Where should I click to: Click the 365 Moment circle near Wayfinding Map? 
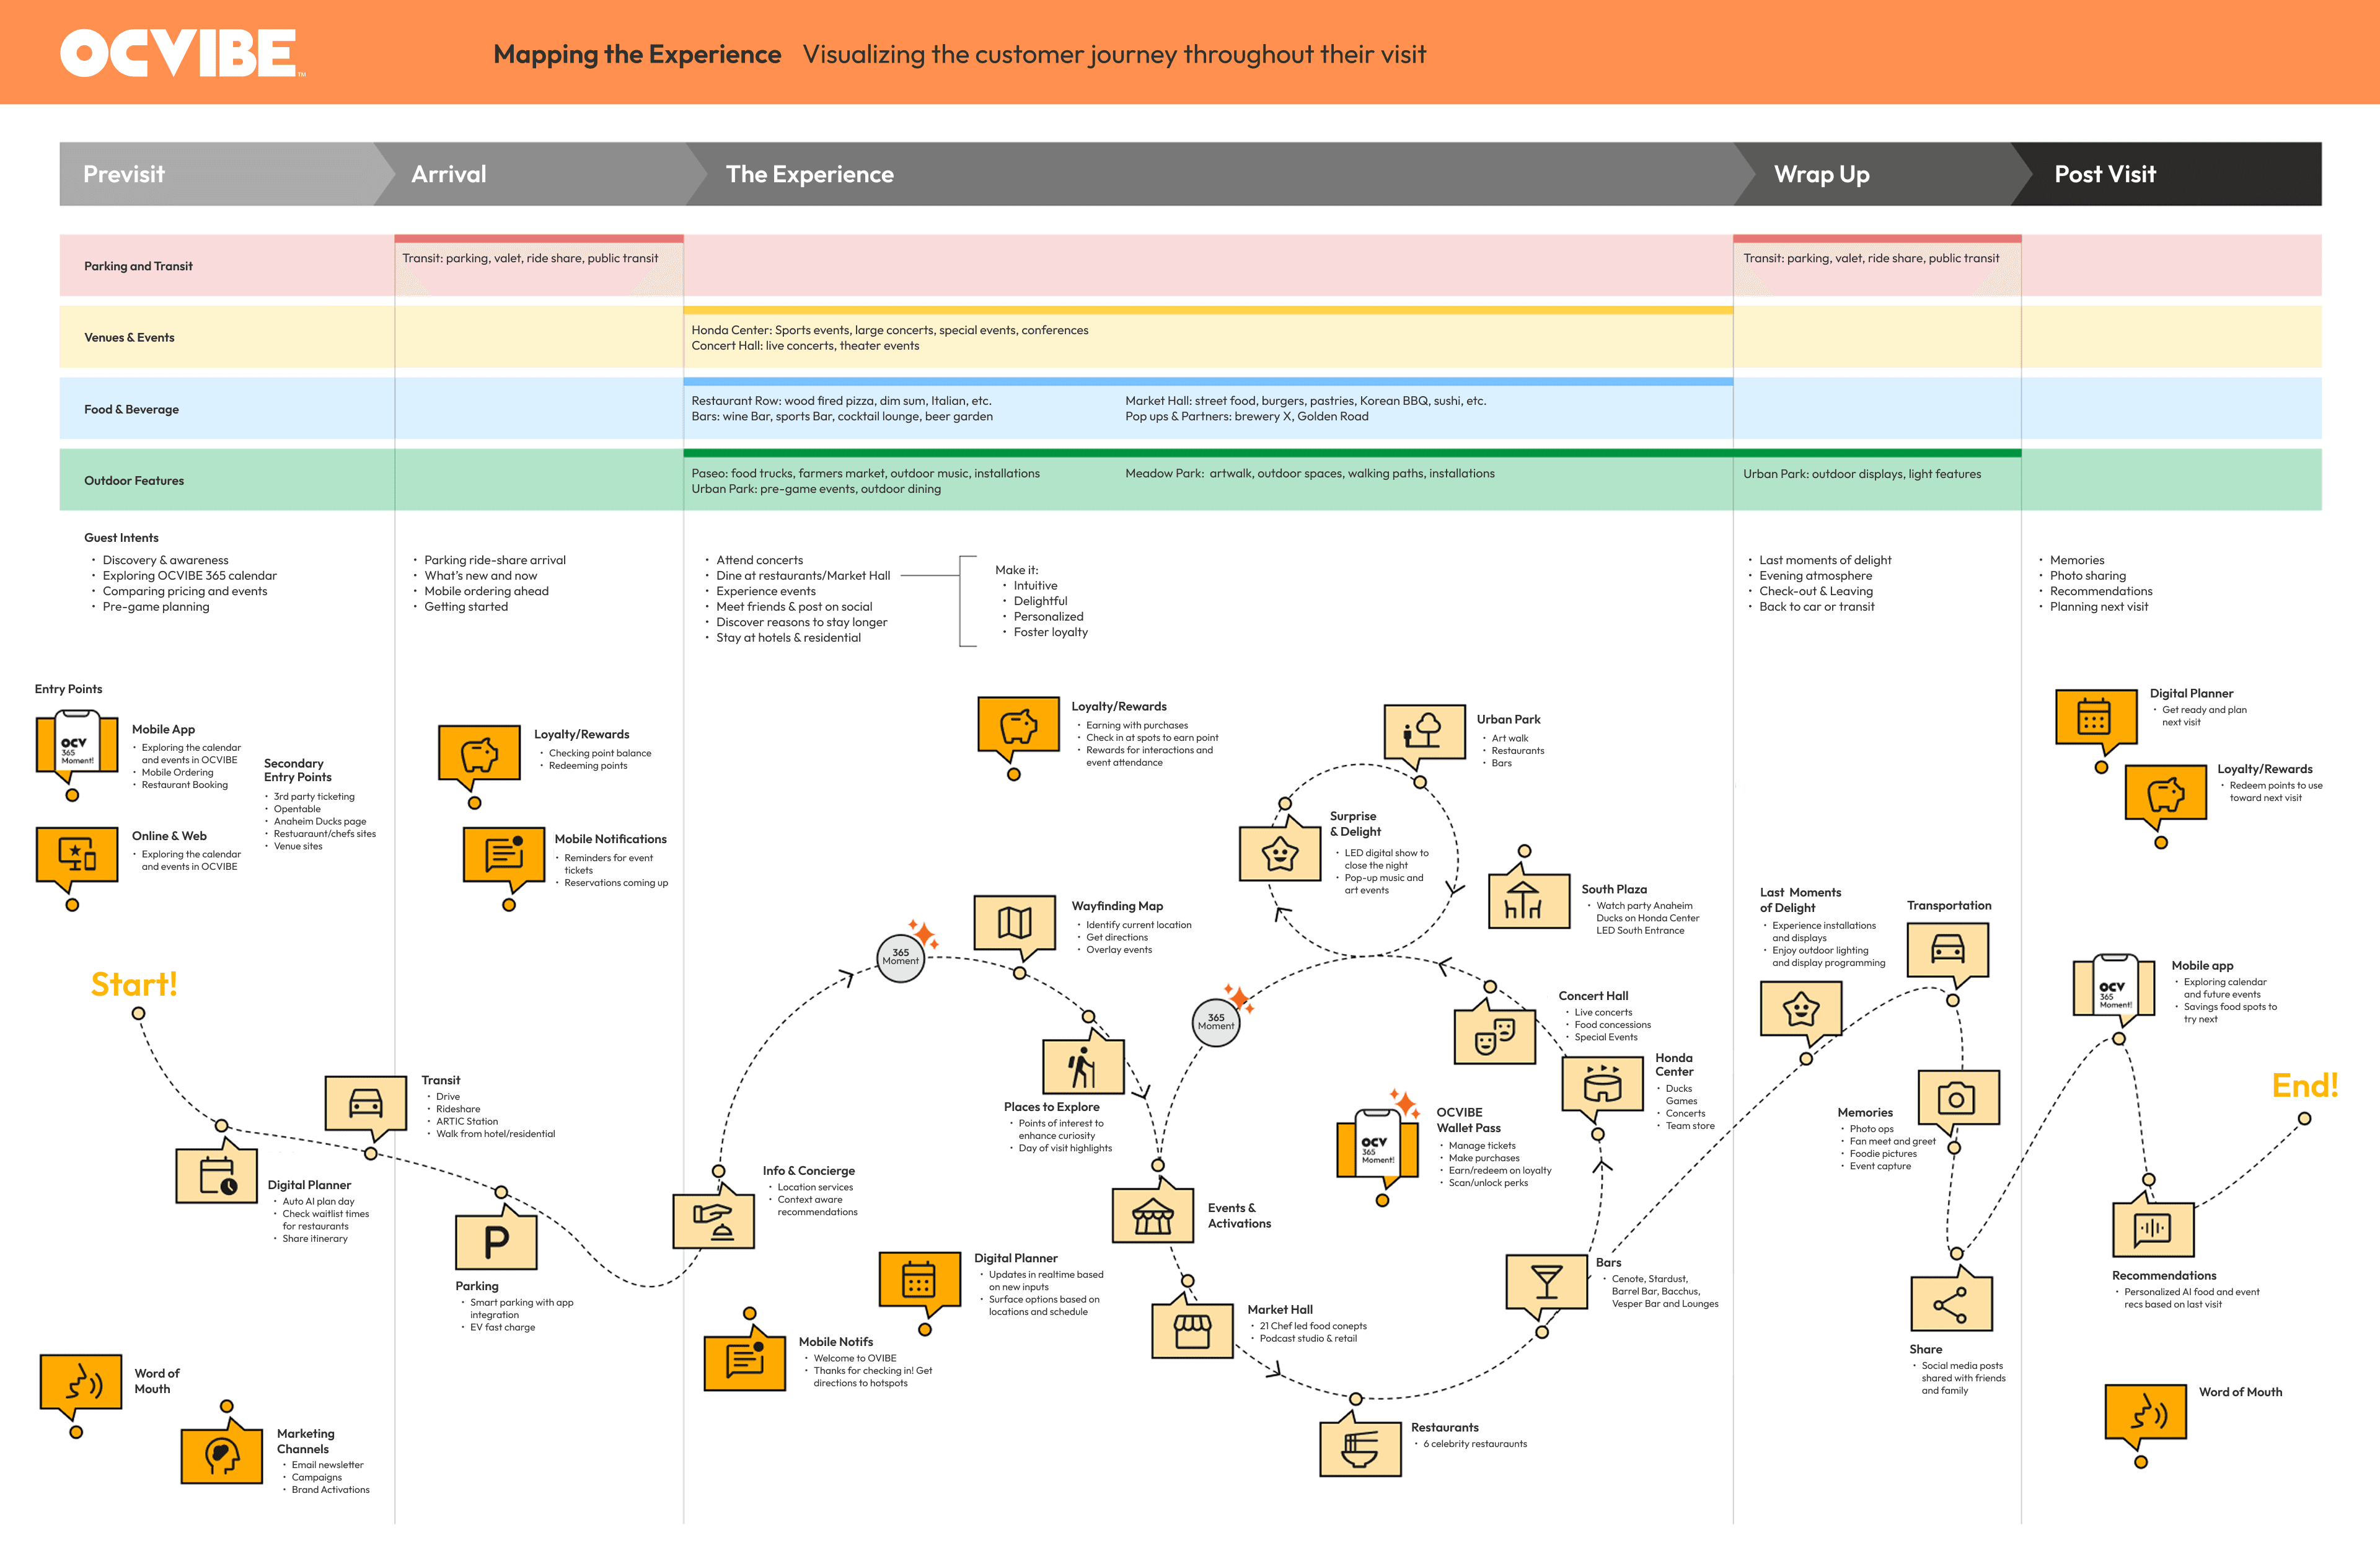[x=900, y=958]
